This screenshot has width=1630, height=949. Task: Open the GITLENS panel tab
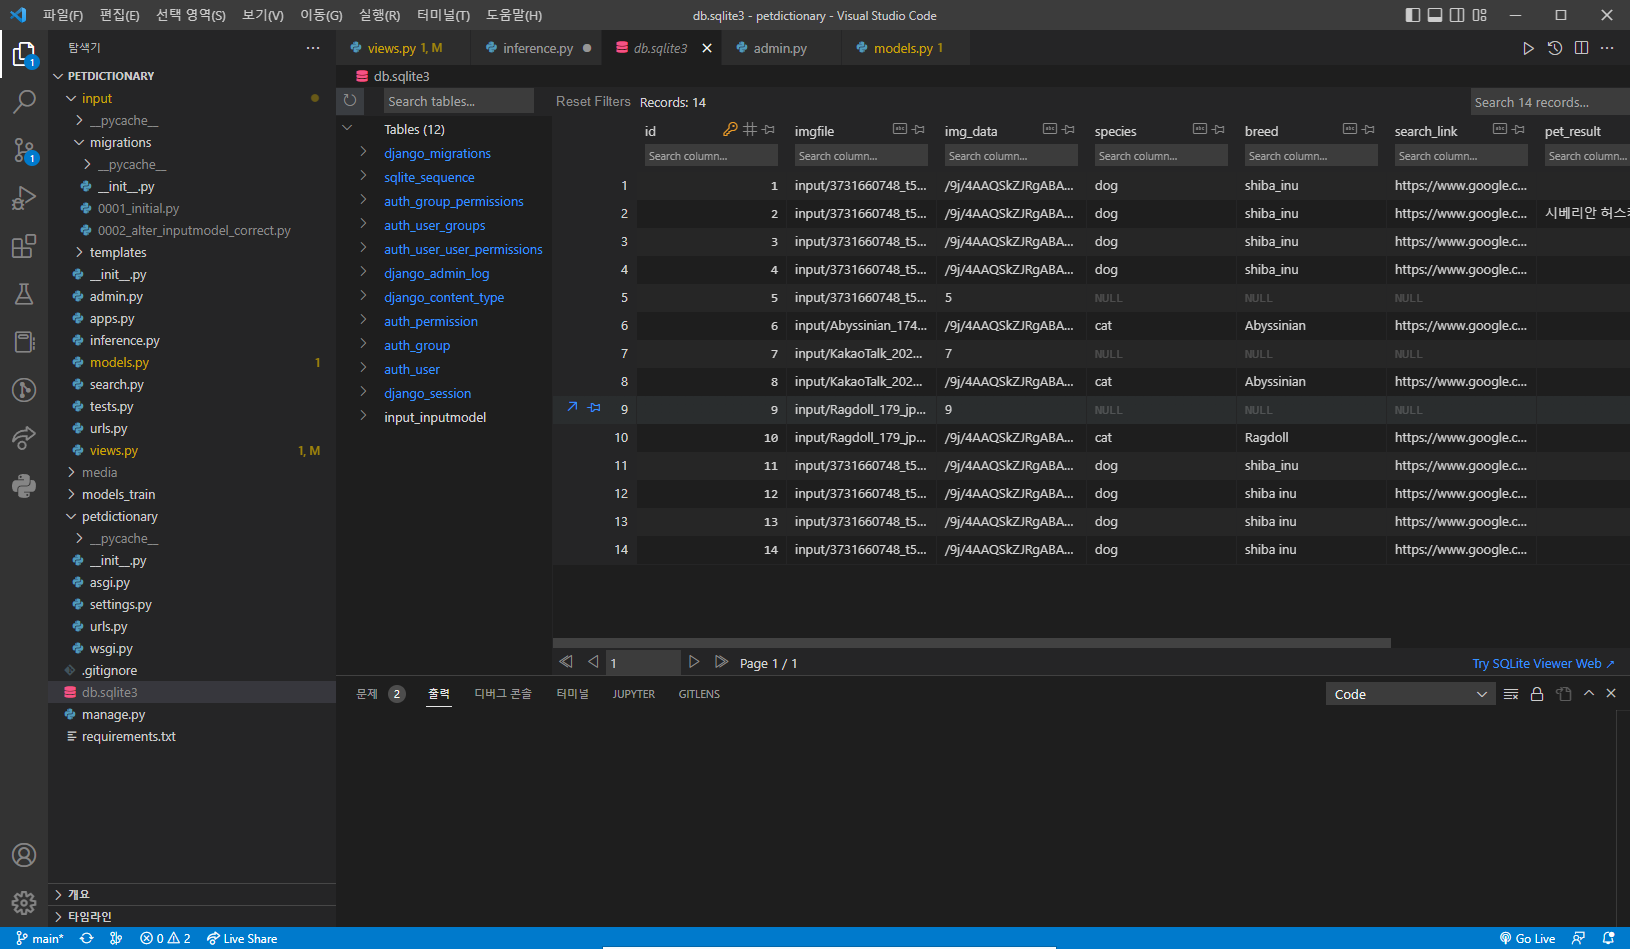point(699,694)
